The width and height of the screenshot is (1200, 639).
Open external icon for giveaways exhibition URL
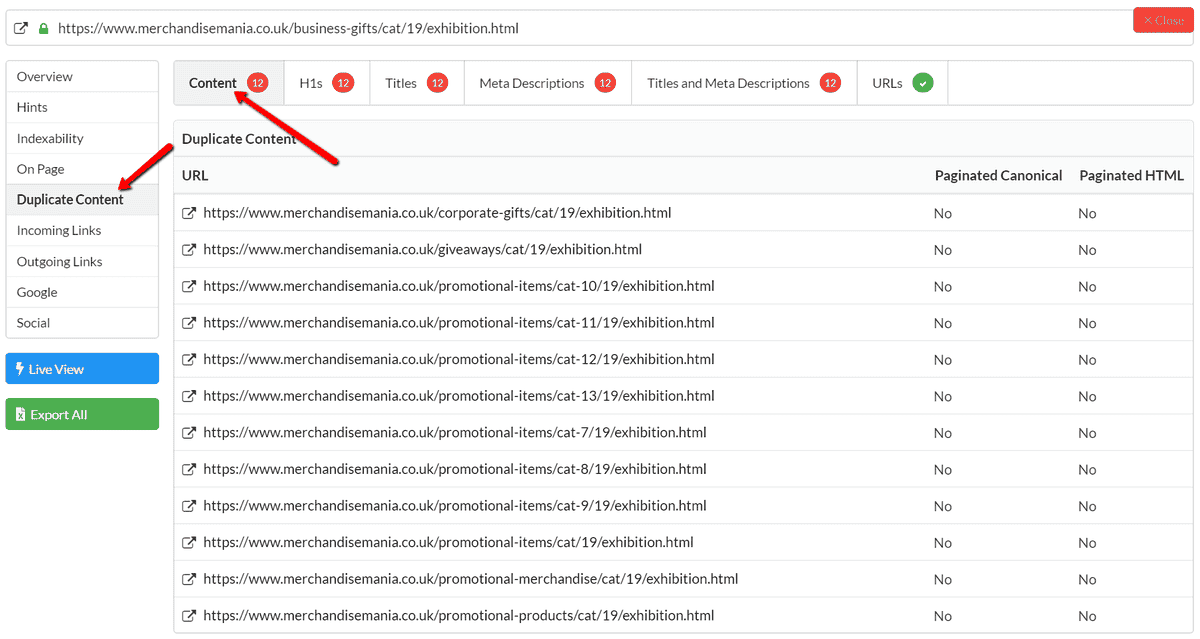tap(189, 250)
